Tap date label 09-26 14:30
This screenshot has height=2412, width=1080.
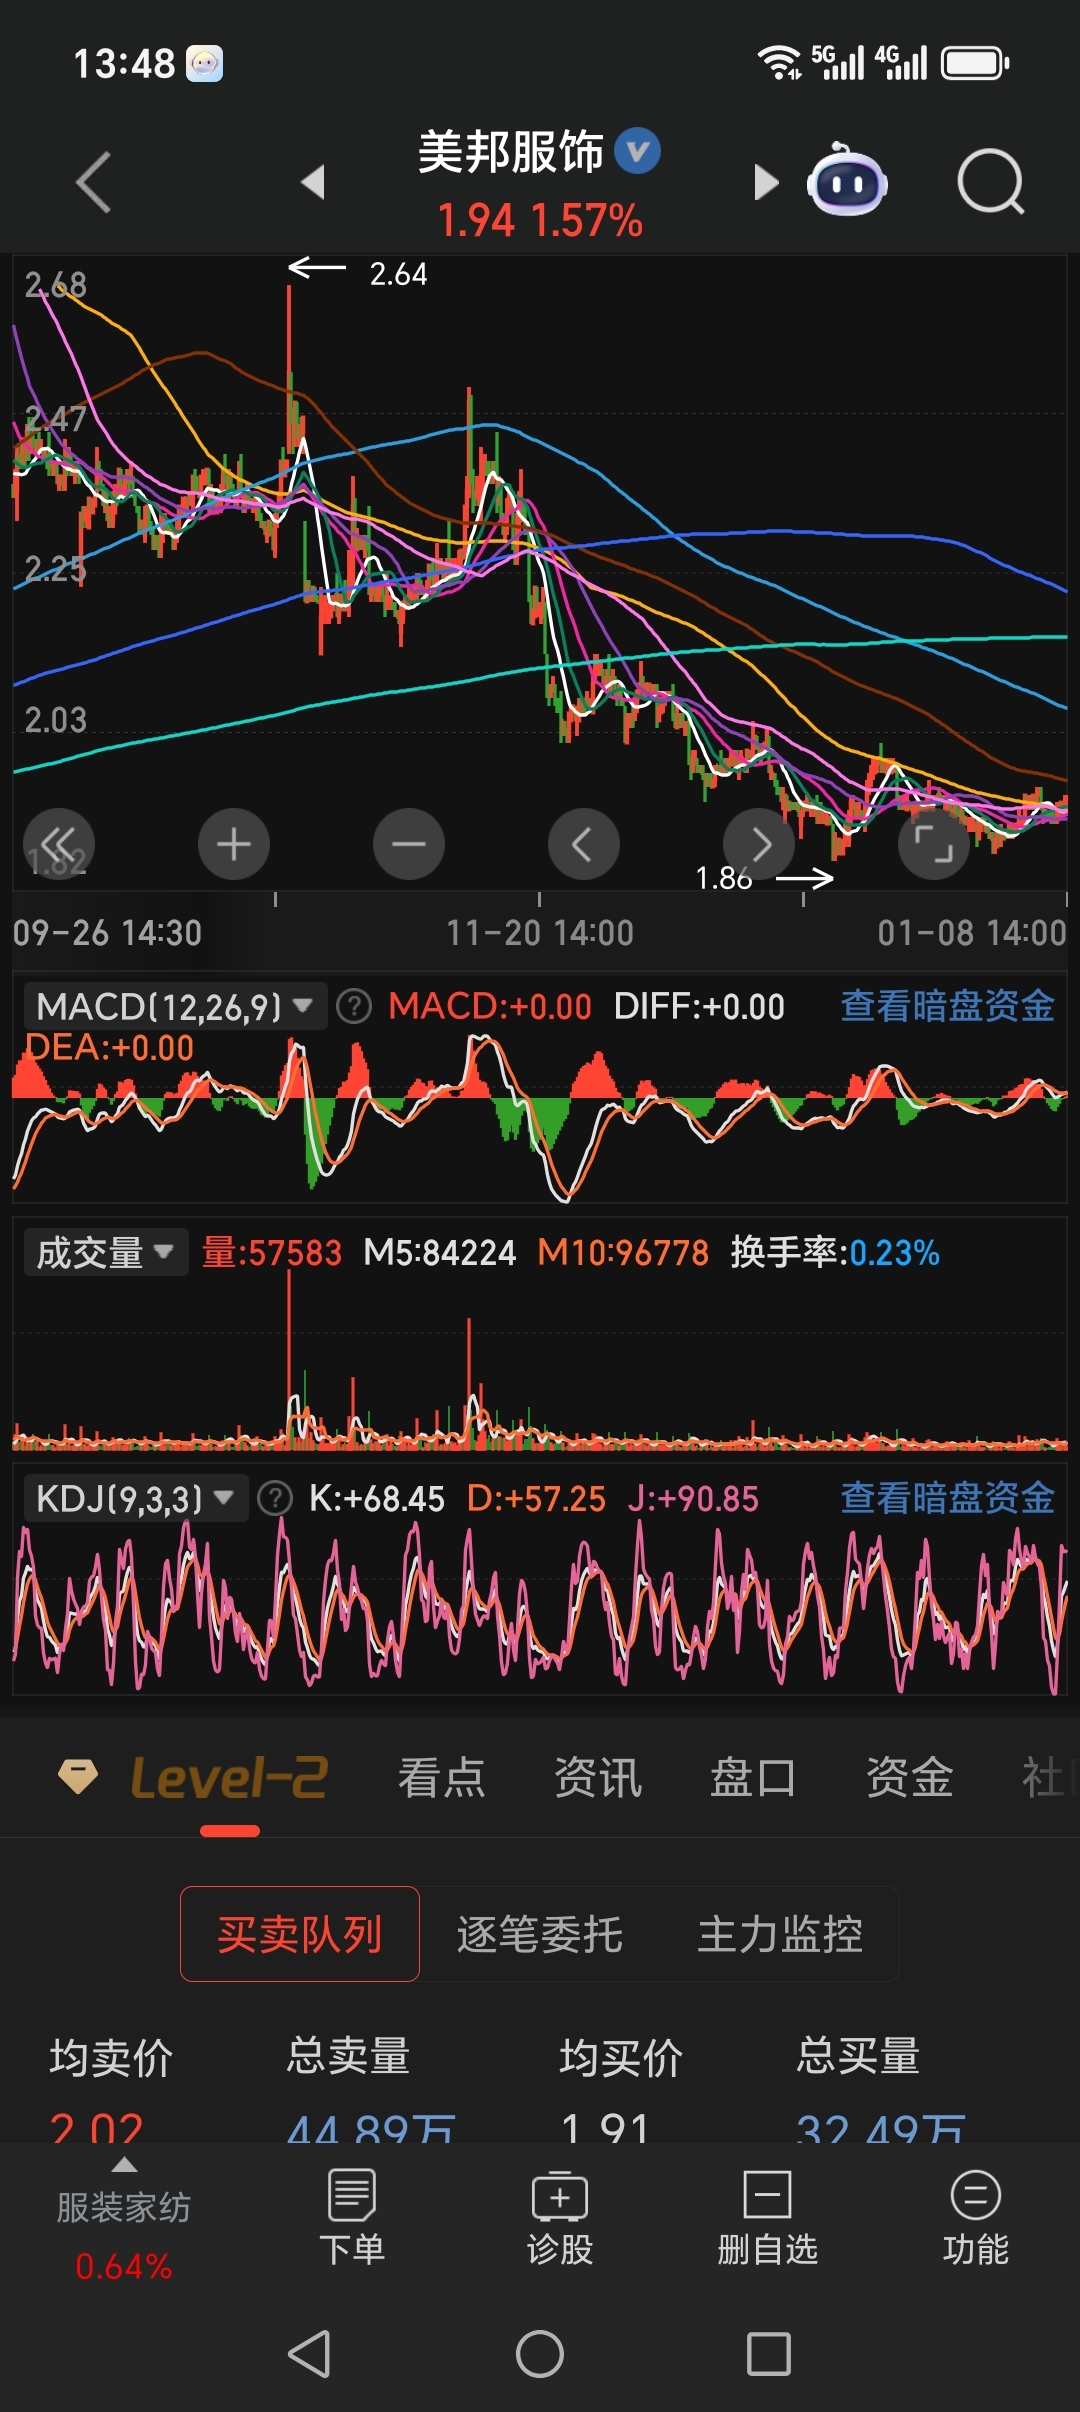click(107, 933)
